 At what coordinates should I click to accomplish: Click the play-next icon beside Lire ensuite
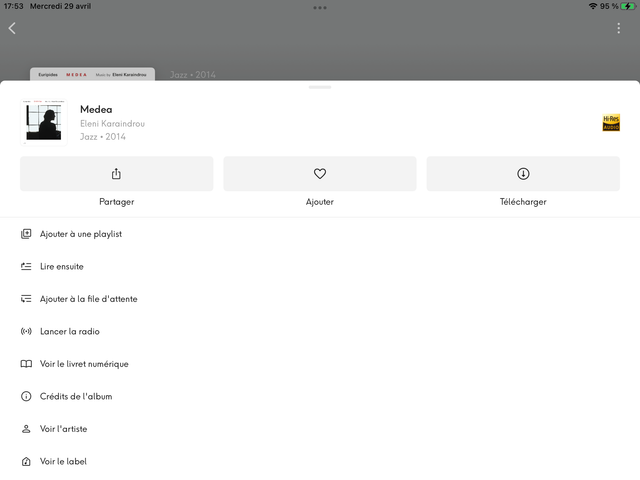click(x=26, y=267)
